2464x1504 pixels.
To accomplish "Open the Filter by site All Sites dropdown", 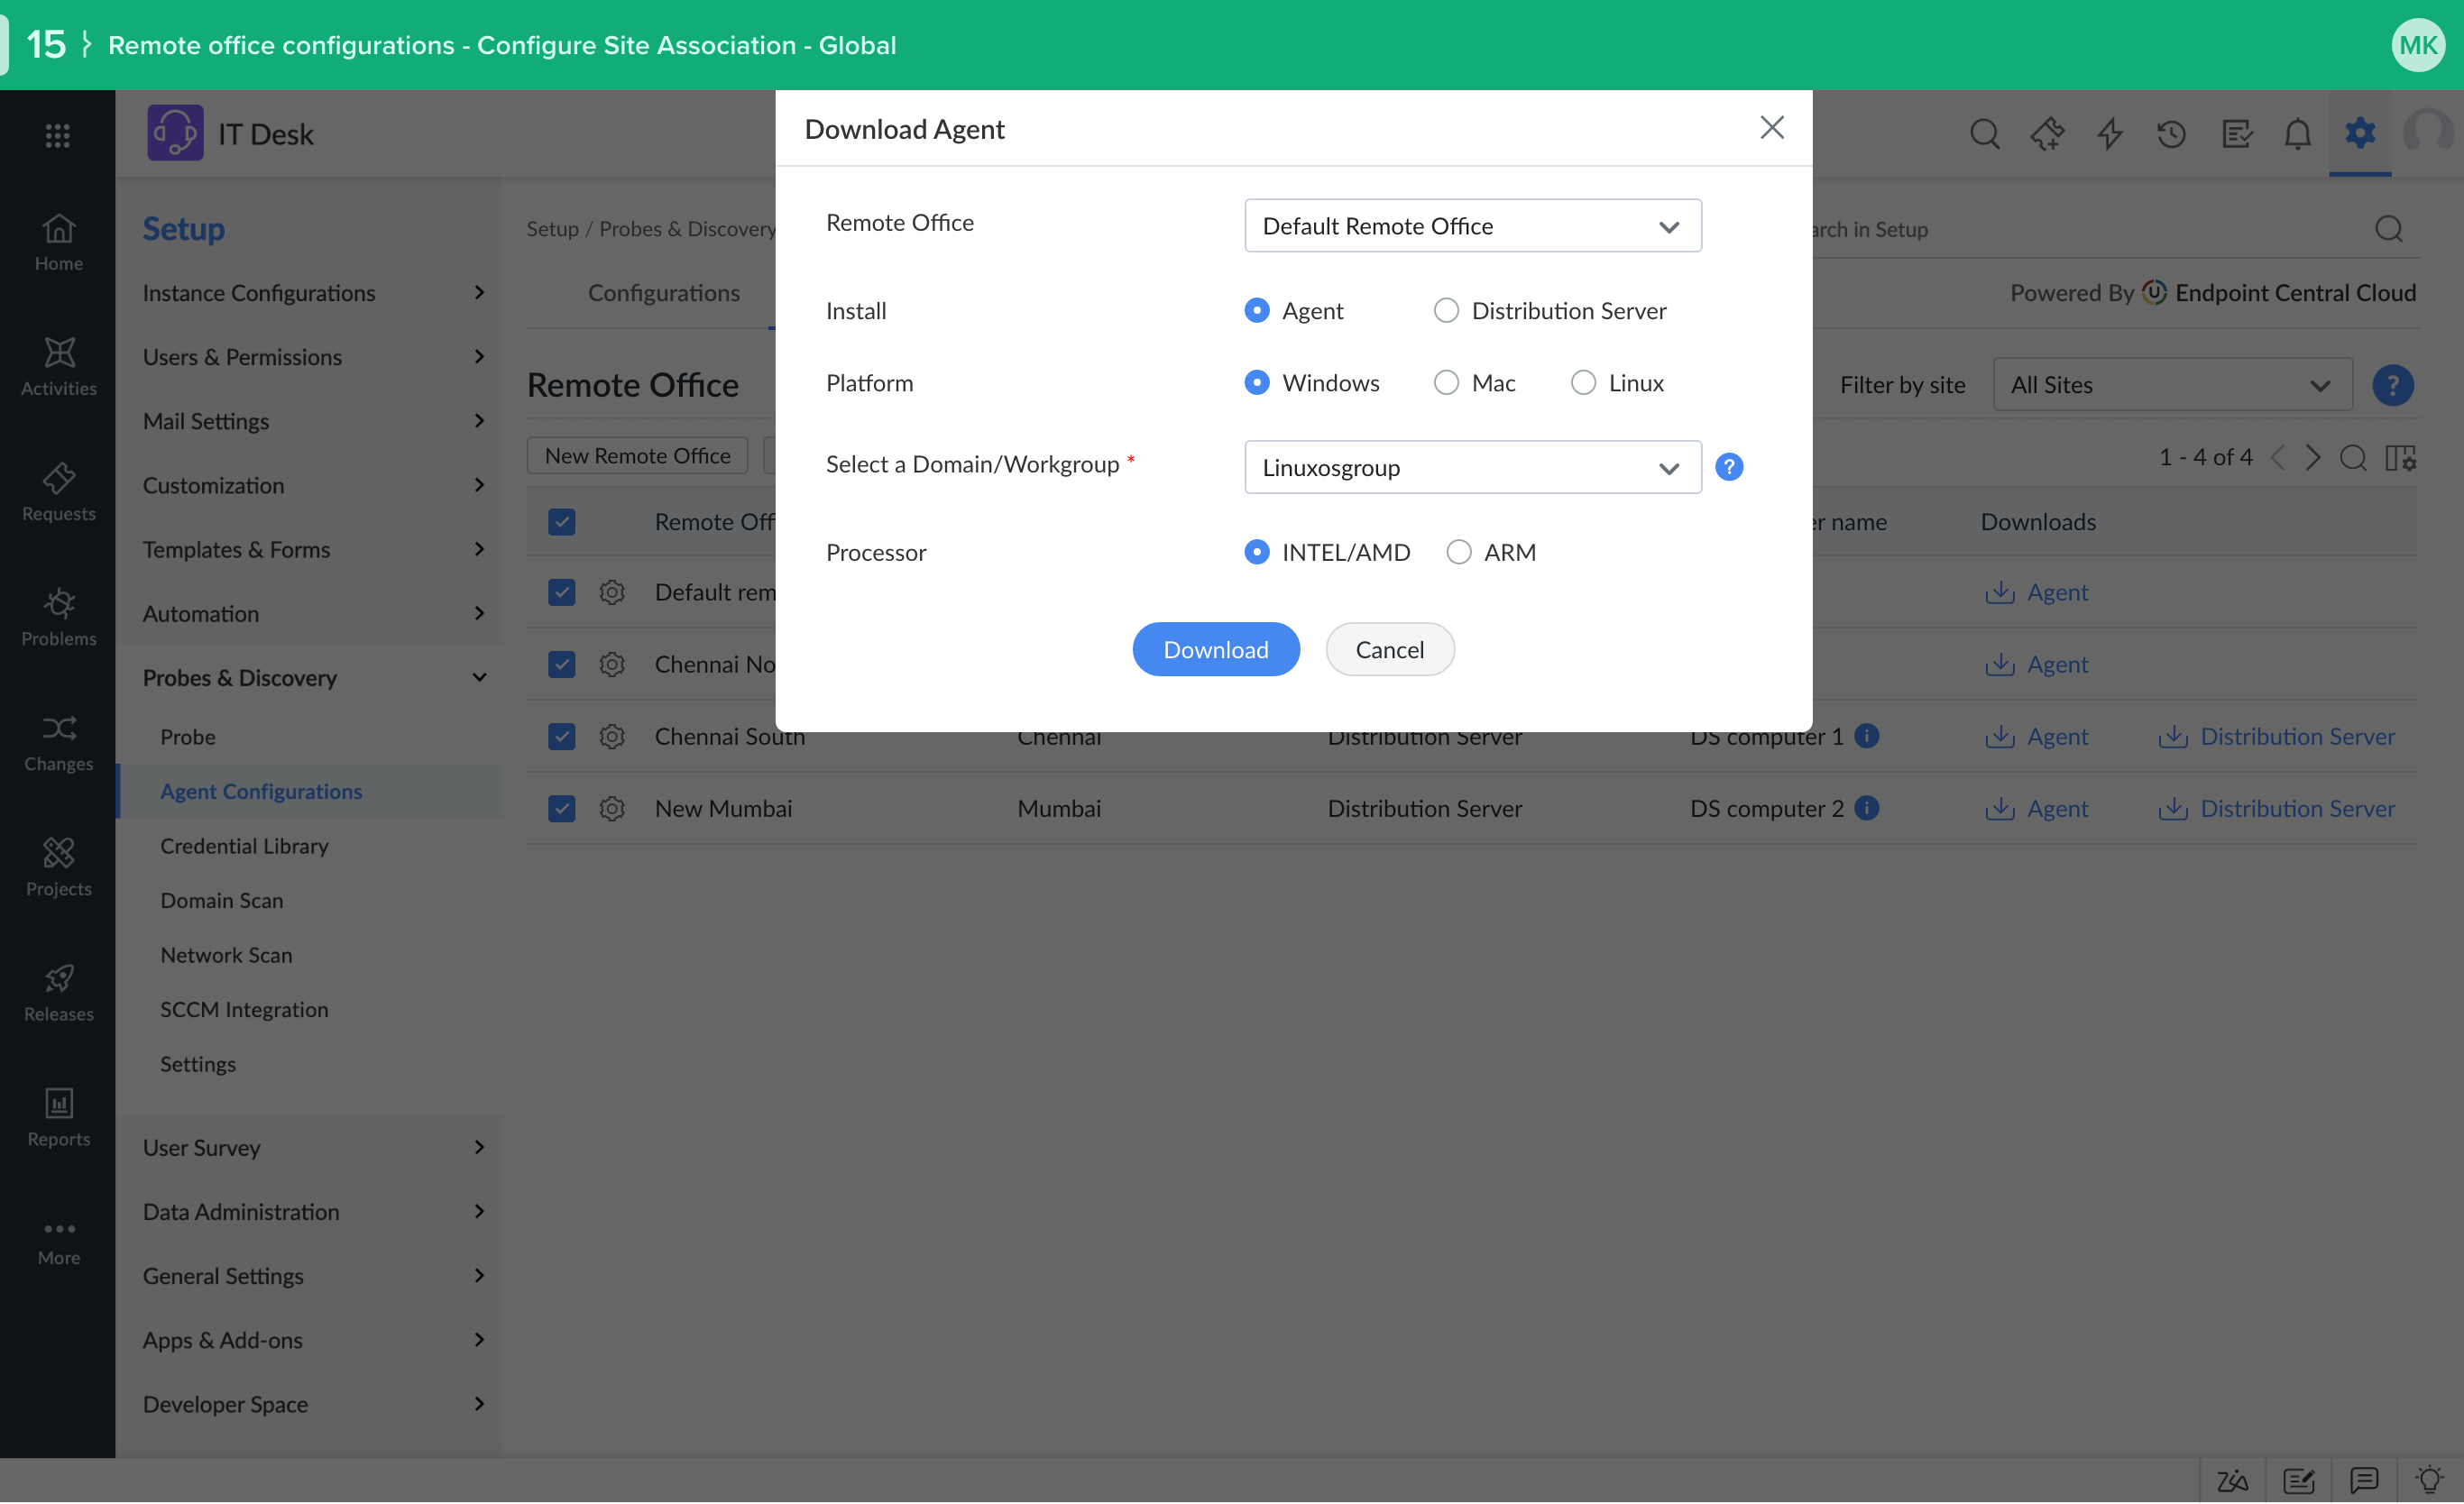I will coord(2172,385).
